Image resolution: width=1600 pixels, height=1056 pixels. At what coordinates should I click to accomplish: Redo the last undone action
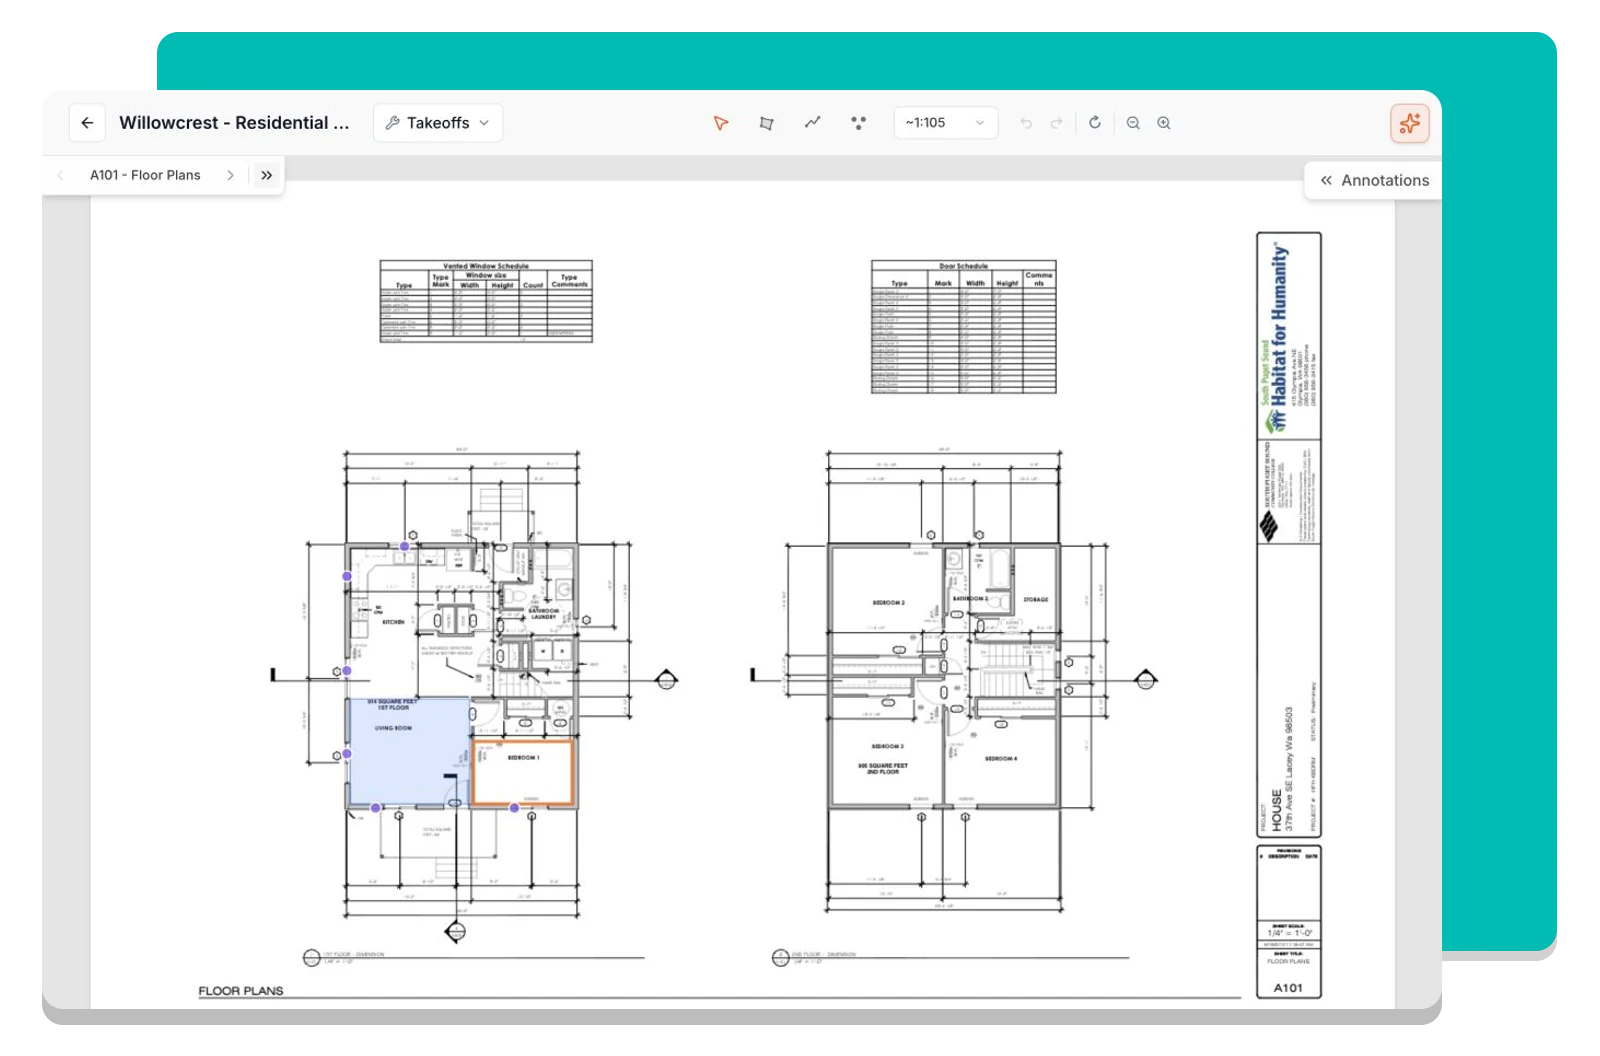tap(1057, 123)
